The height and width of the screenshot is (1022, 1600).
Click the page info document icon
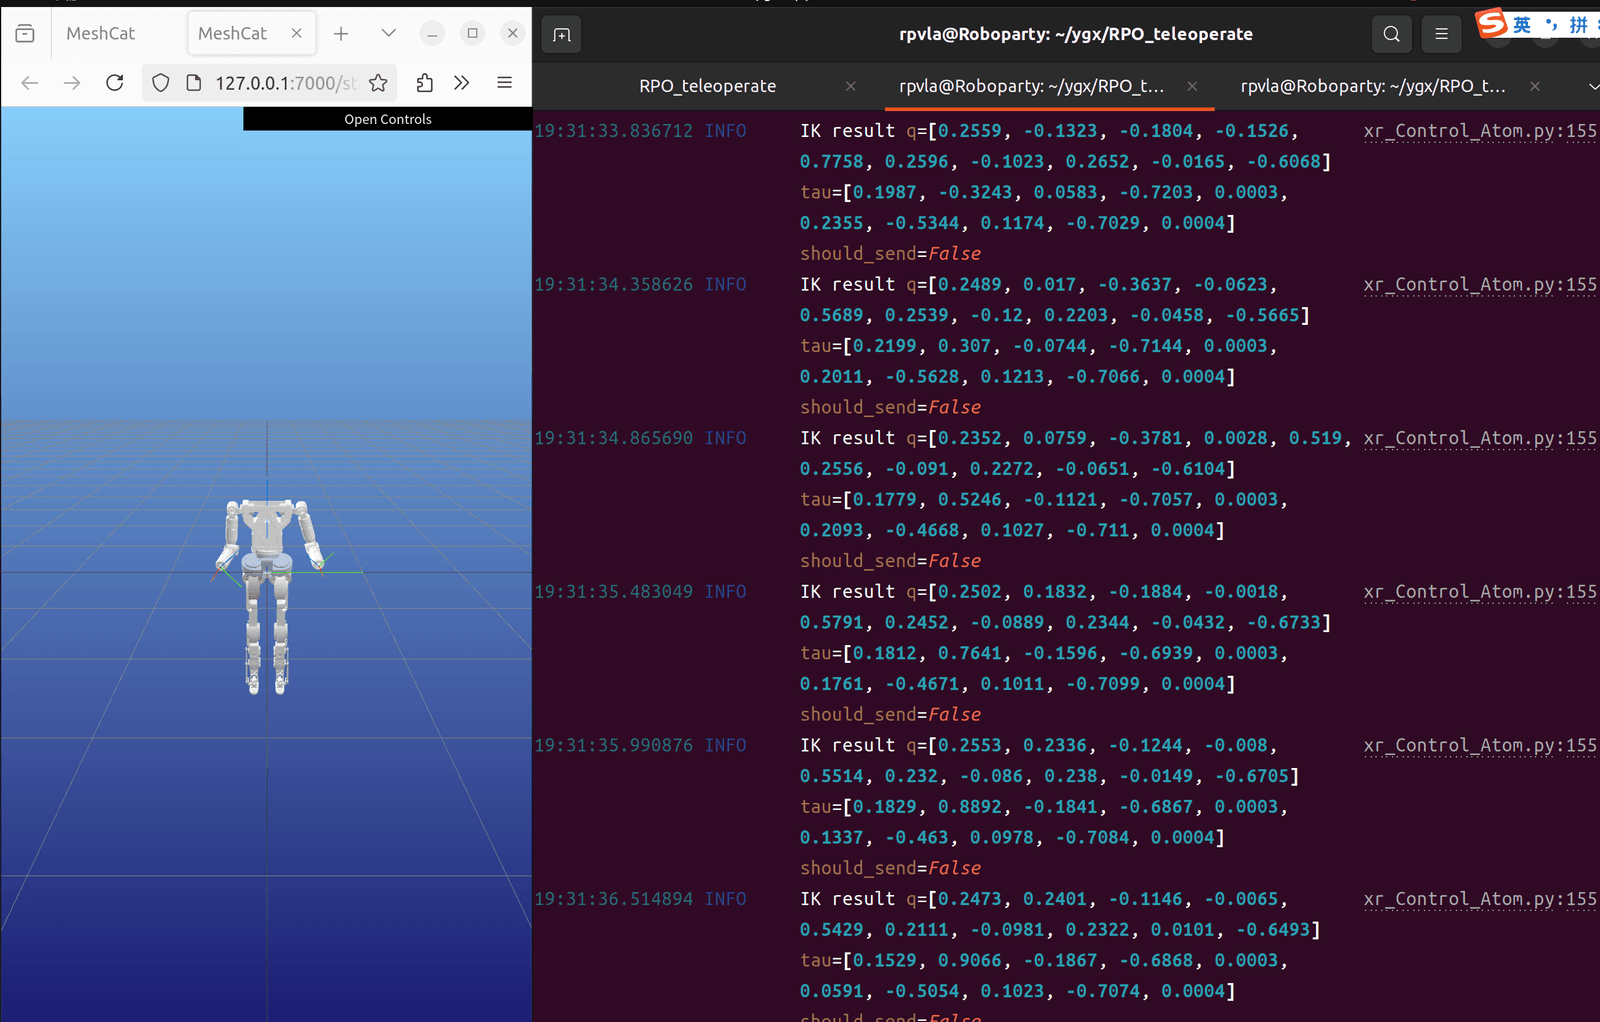pos(194,83)
